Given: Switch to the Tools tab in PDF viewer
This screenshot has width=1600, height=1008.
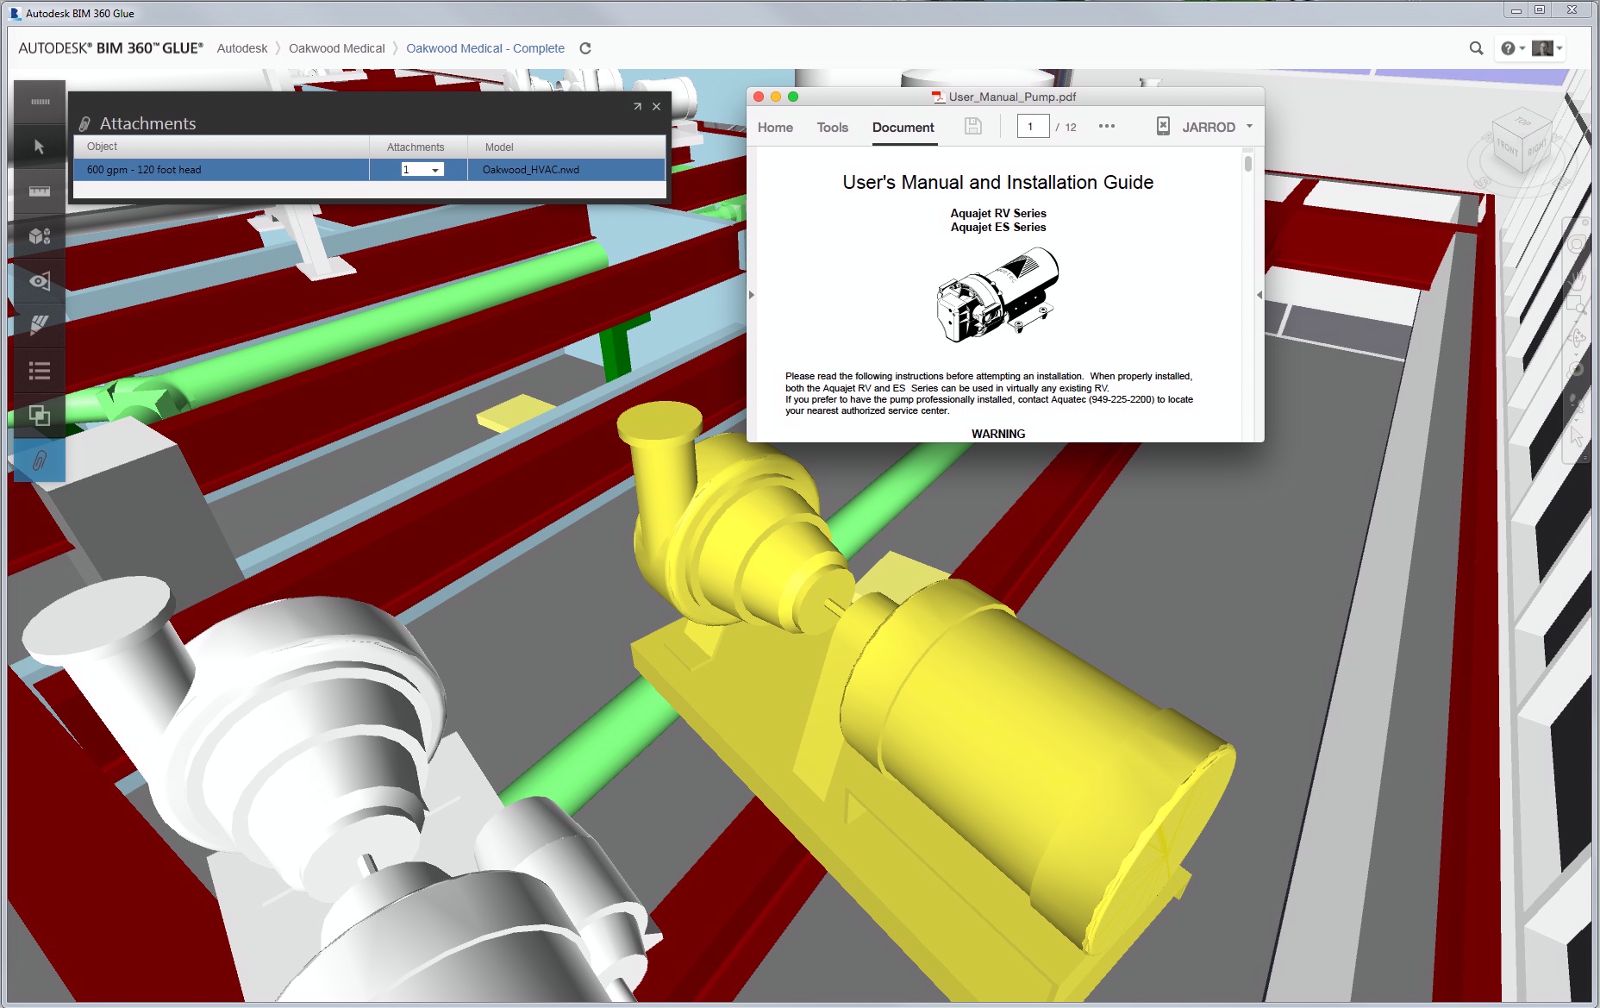Looking at the screenshot, I should coord(832,127).
